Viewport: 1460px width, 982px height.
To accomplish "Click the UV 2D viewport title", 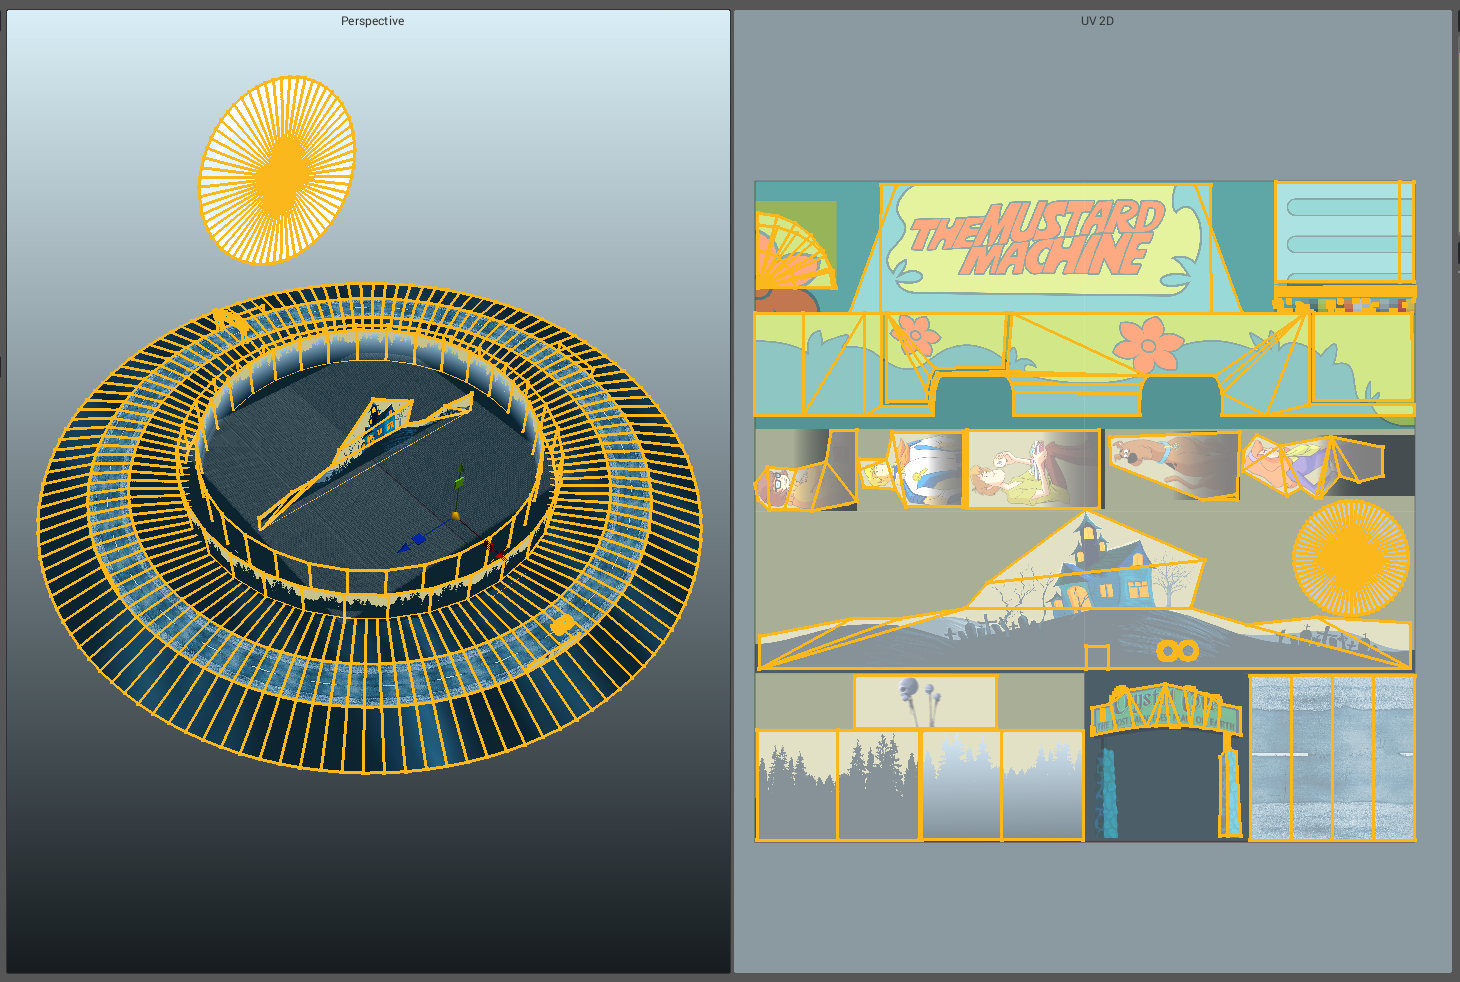I will (x=1097, y=21).
